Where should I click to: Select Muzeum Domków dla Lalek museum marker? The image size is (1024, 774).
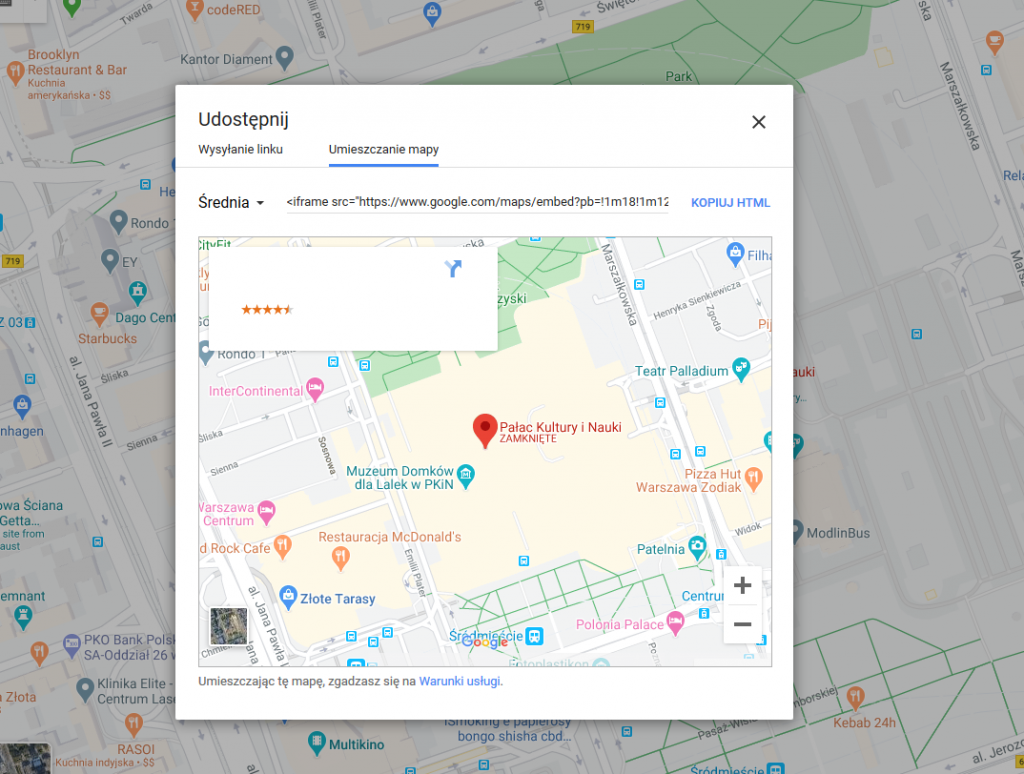466,475
